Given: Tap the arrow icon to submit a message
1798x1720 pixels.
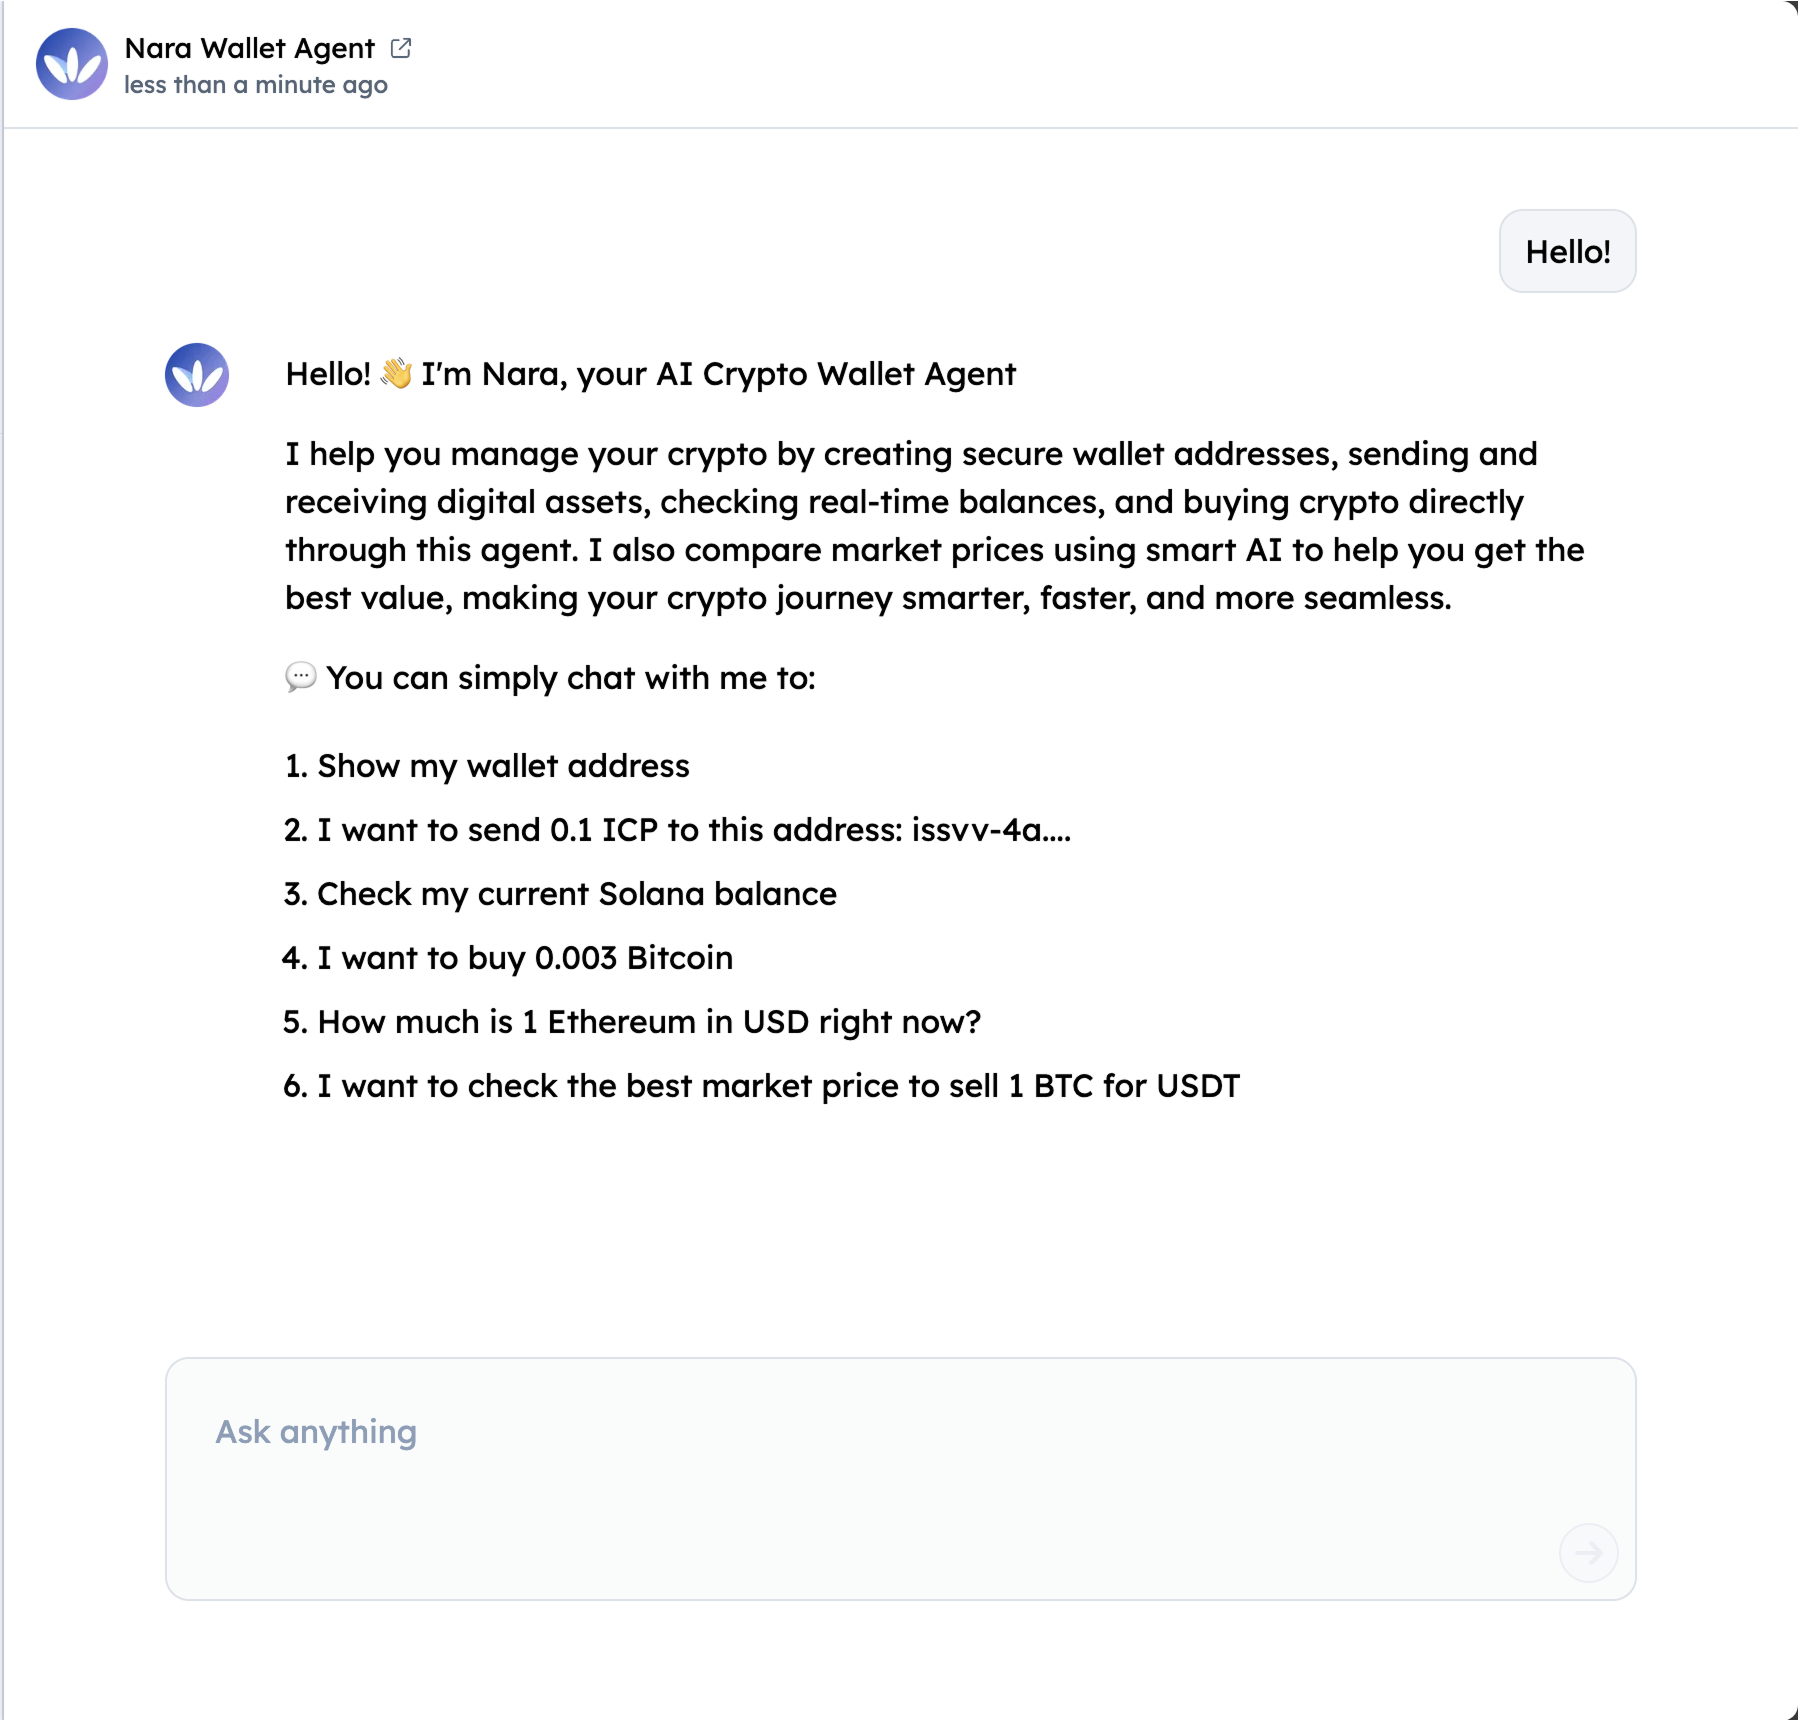Looking at the screenshot, I should coord(1588,1552).
